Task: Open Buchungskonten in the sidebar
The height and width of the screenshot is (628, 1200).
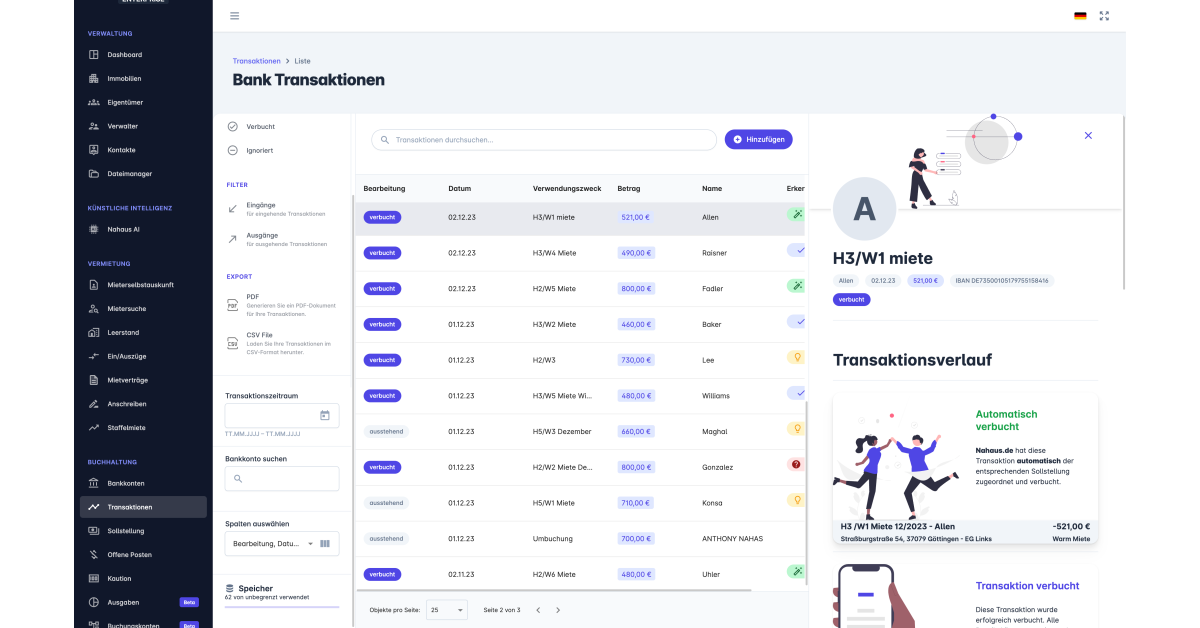Action: 143,623
